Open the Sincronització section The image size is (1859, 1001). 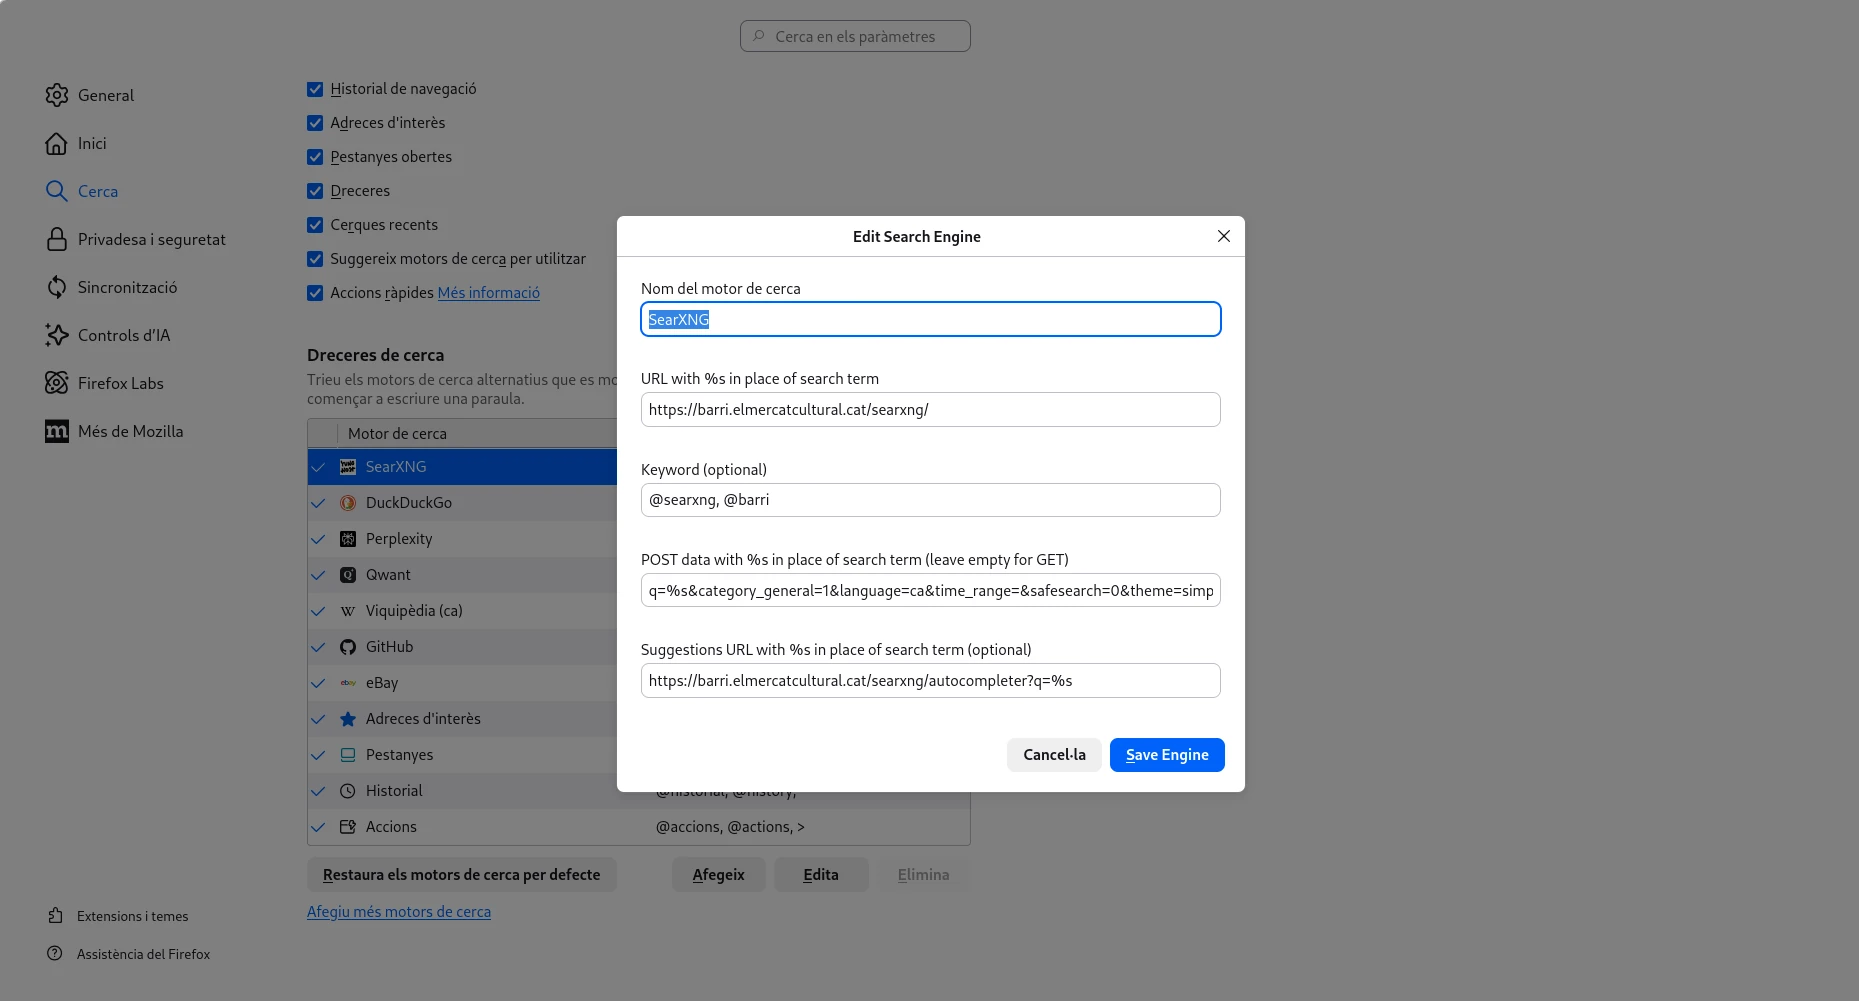point(128,287)
